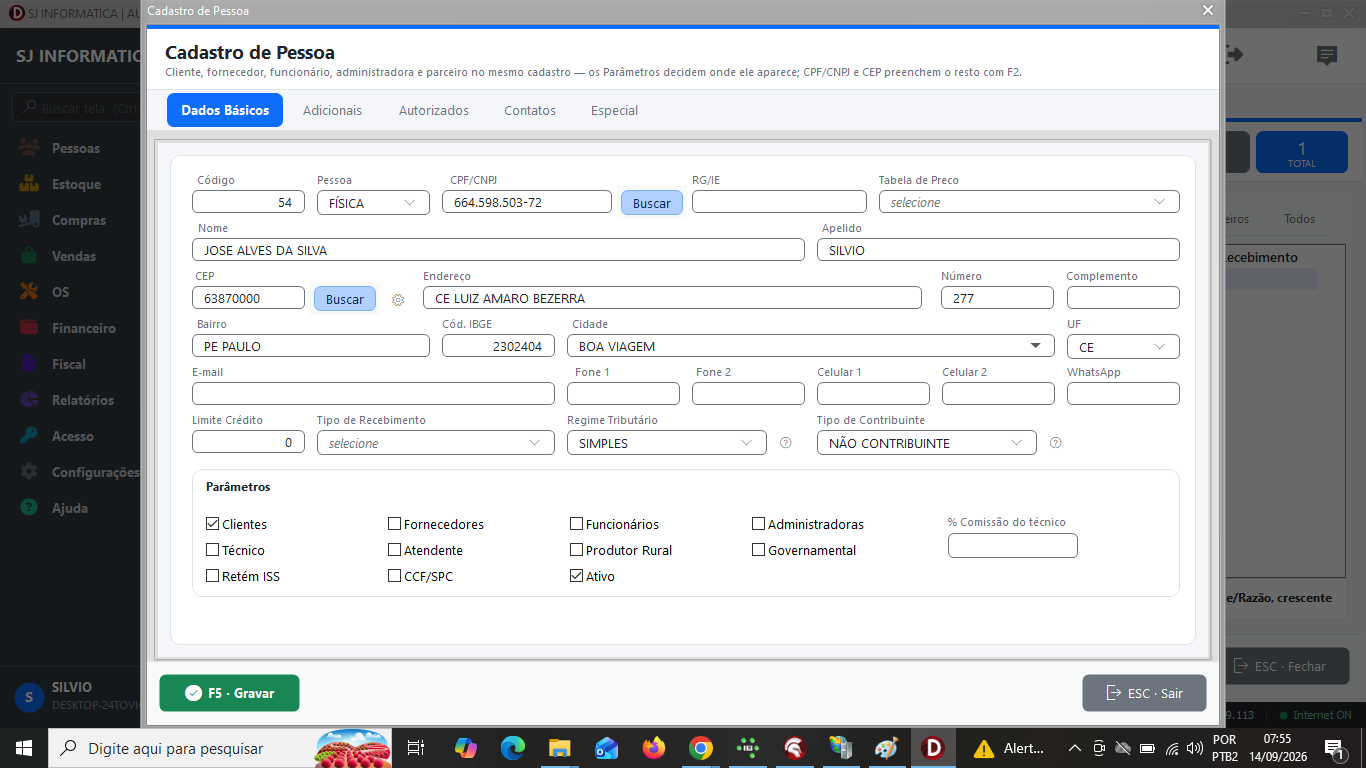Select the Especial tab

pyautogui.click(x=614, y=110)
